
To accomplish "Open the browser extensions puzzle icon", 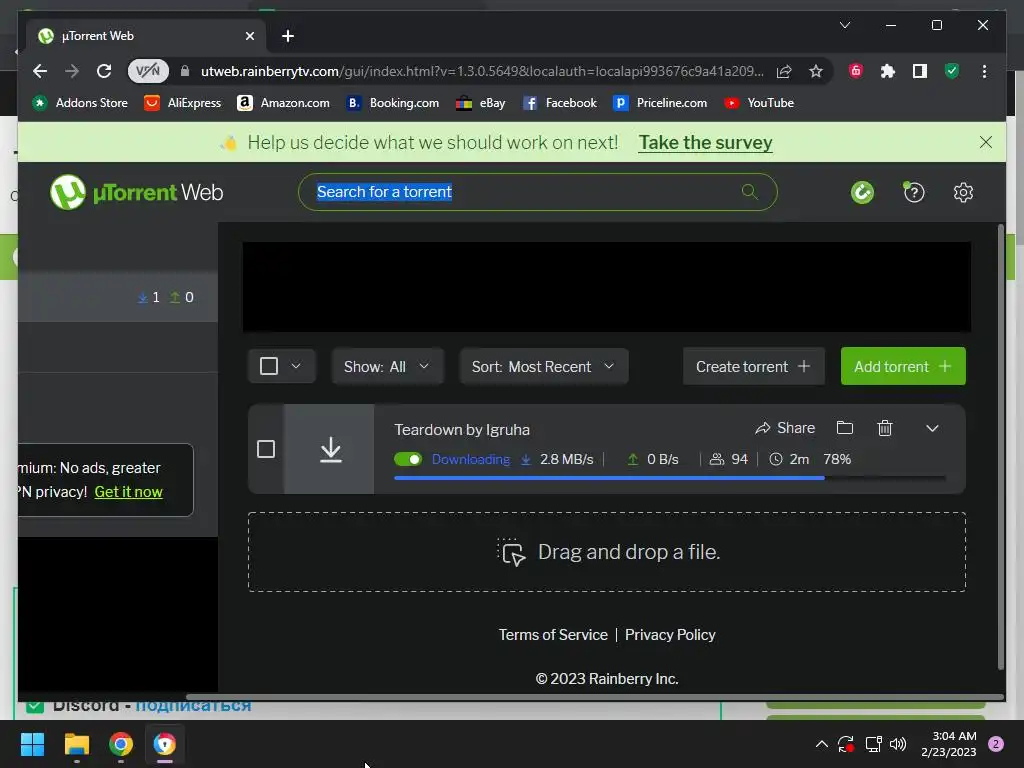I will (888, 71).
